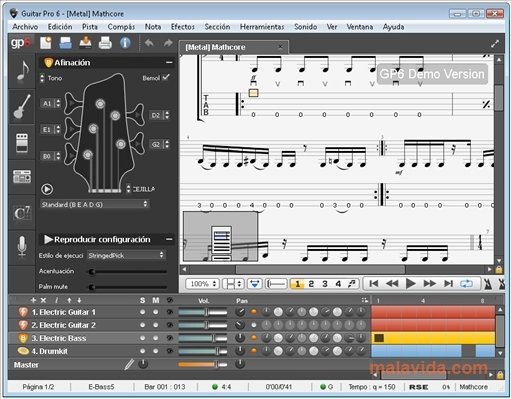Open the Standard (B E A D G) tuning dropdown
511x399 pixels.
(95, 204)
